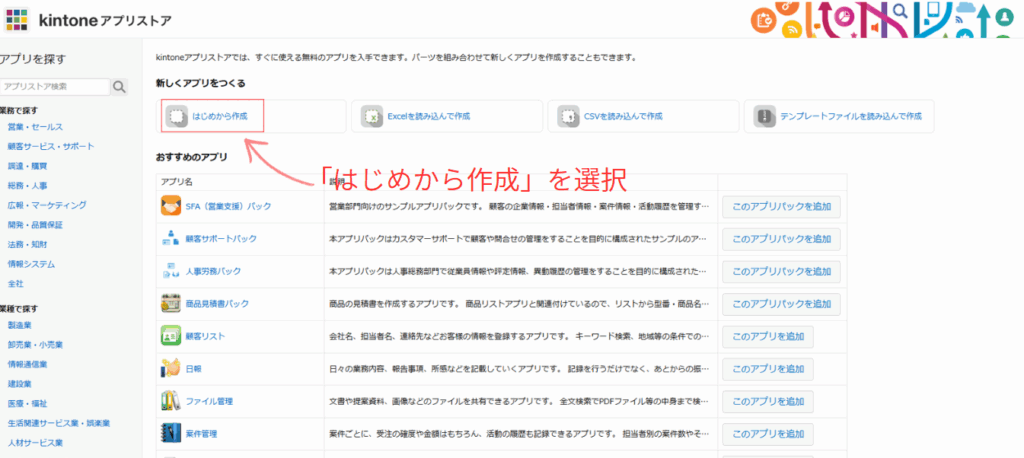
Task: Open the 顧客サービス・サポート category
Action: (x=51, y=146)
